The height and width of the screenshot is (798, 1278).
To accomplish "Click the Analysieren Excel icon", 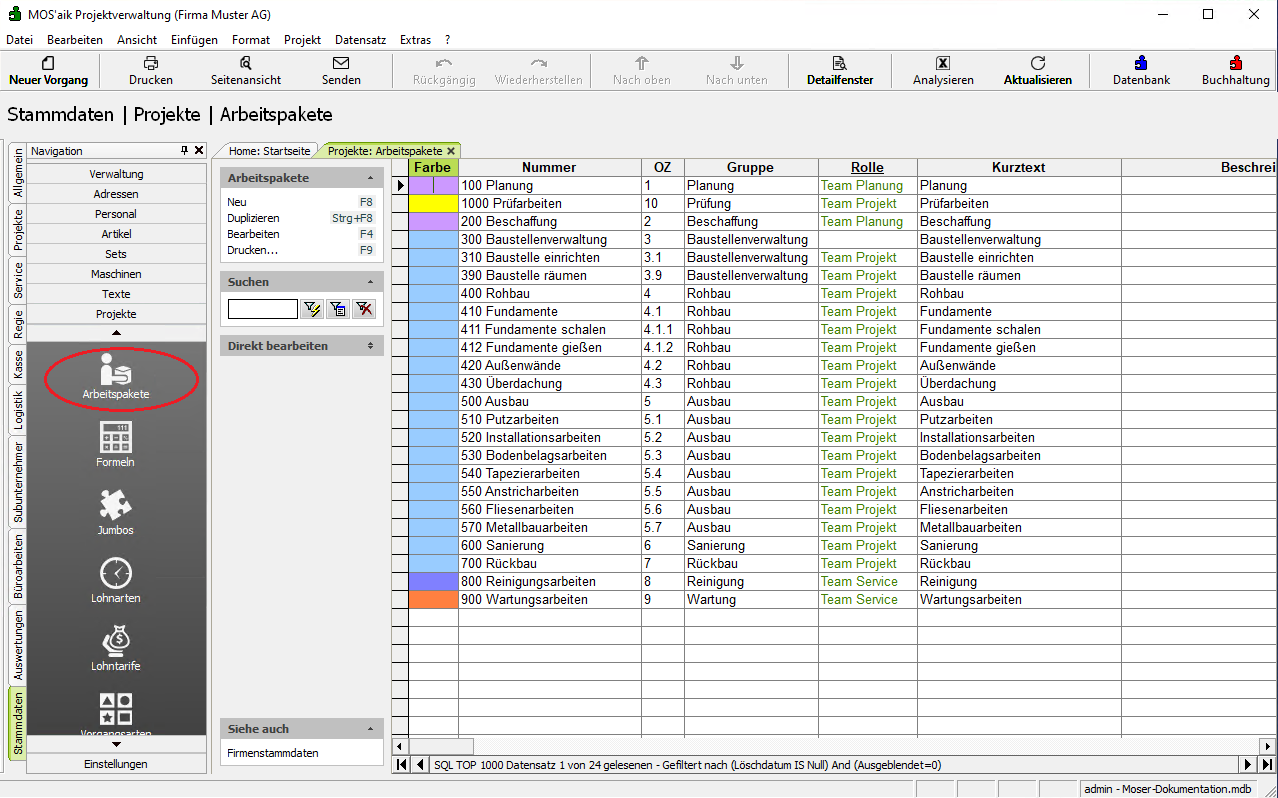I will tap(943, 63).
